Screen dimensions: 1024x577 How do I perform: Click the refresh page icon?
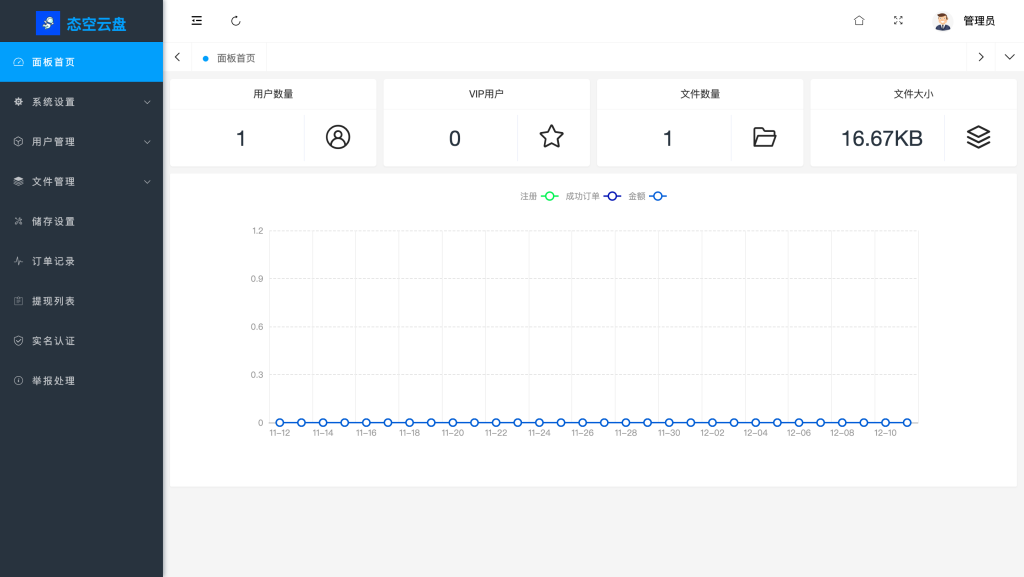[236, 21]
